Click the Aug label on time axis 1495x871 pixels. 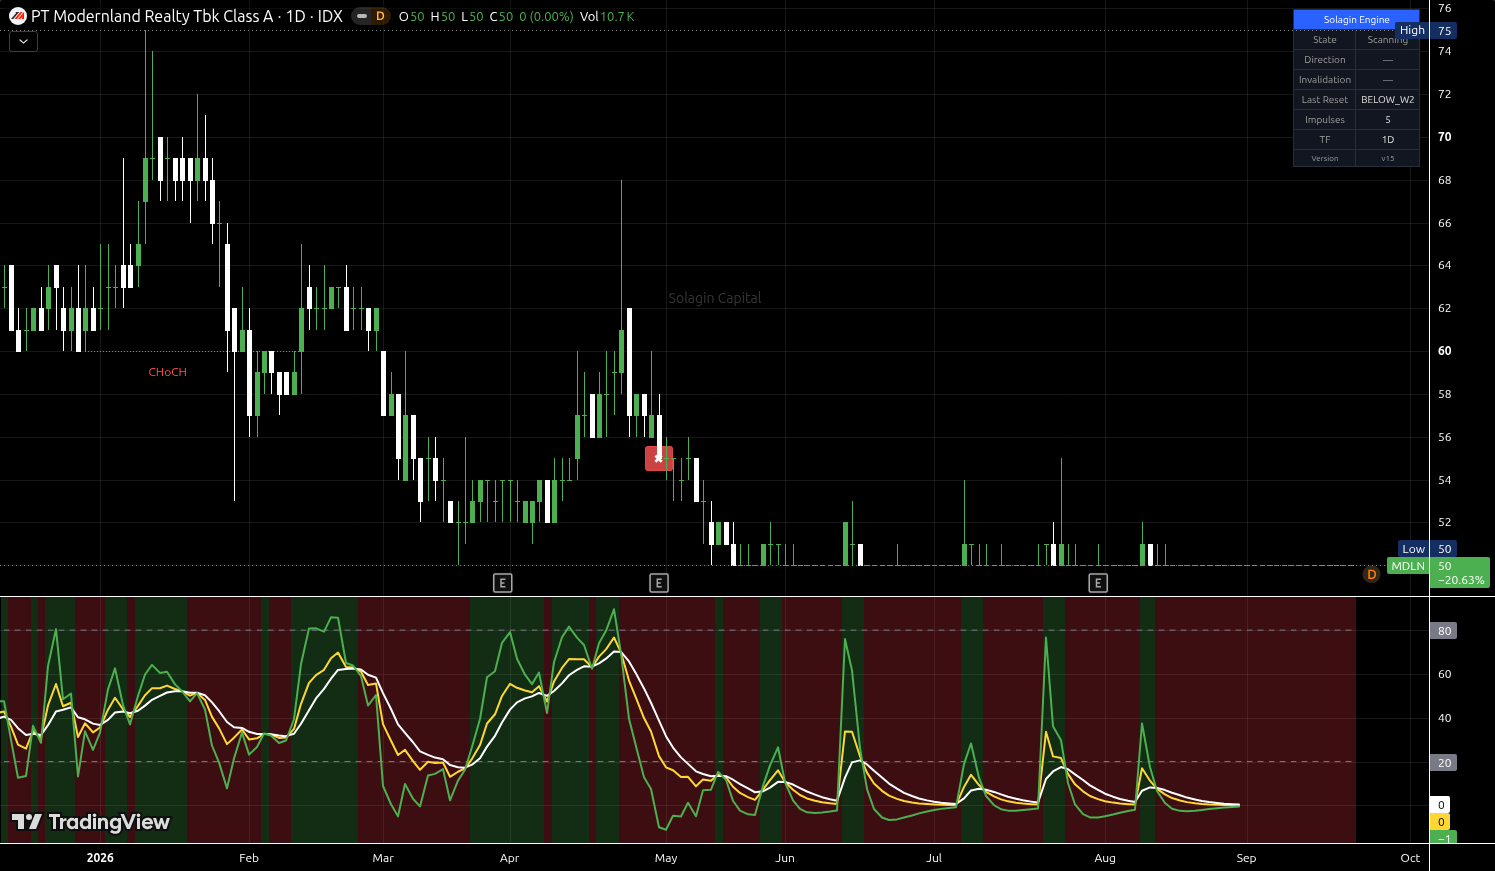click(1105, 858)
